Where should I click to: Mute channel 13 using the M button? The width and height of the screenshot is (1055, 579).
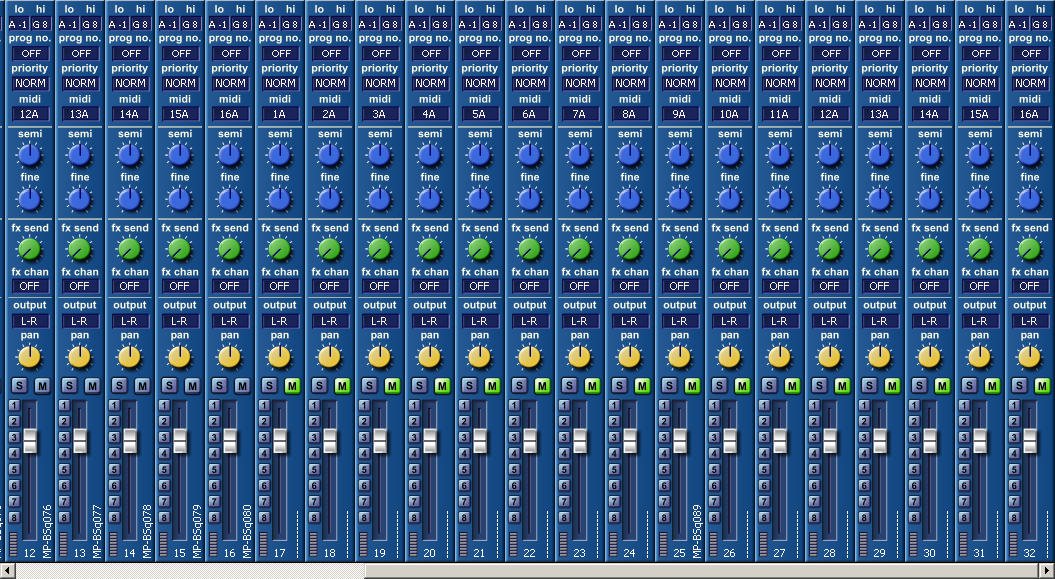click(92, 386)
